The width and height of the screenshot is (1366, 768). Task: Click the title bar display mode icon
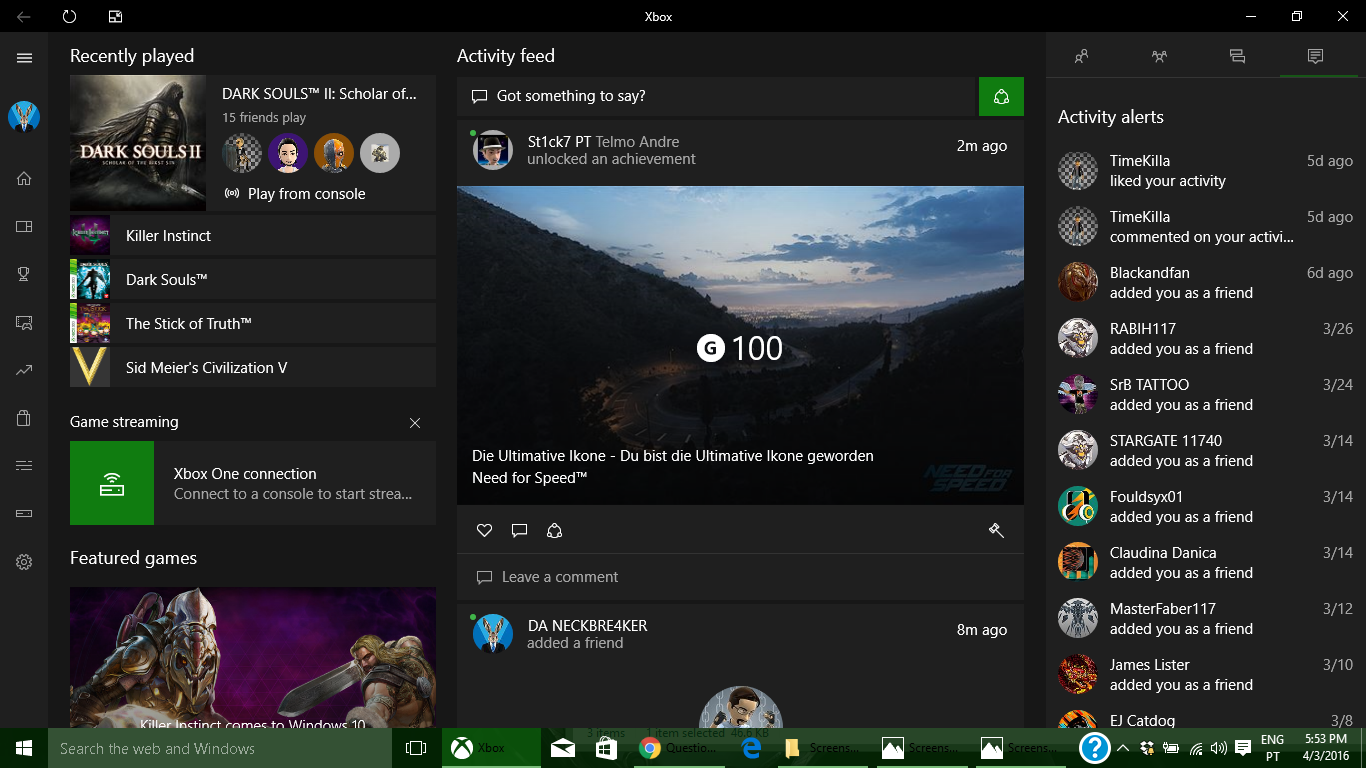point(115,16)
